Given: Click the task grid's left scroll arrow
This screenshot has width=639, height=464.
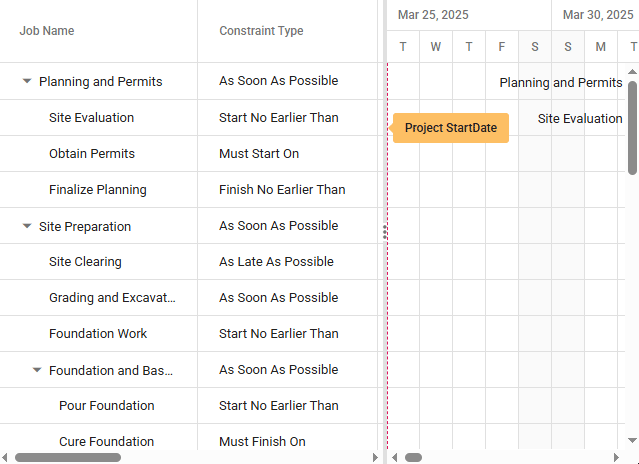Looking at the screenshot, I should click(6, 457).
